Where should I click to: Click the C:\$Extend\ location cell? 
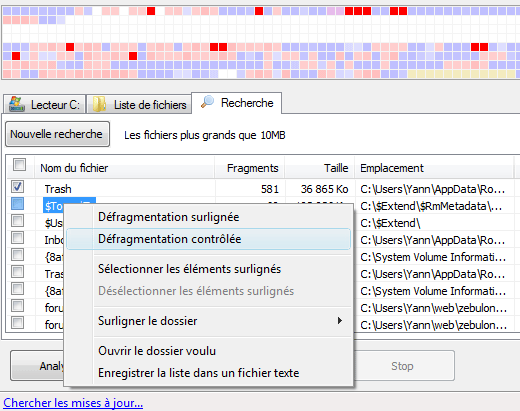pos(390,223)
